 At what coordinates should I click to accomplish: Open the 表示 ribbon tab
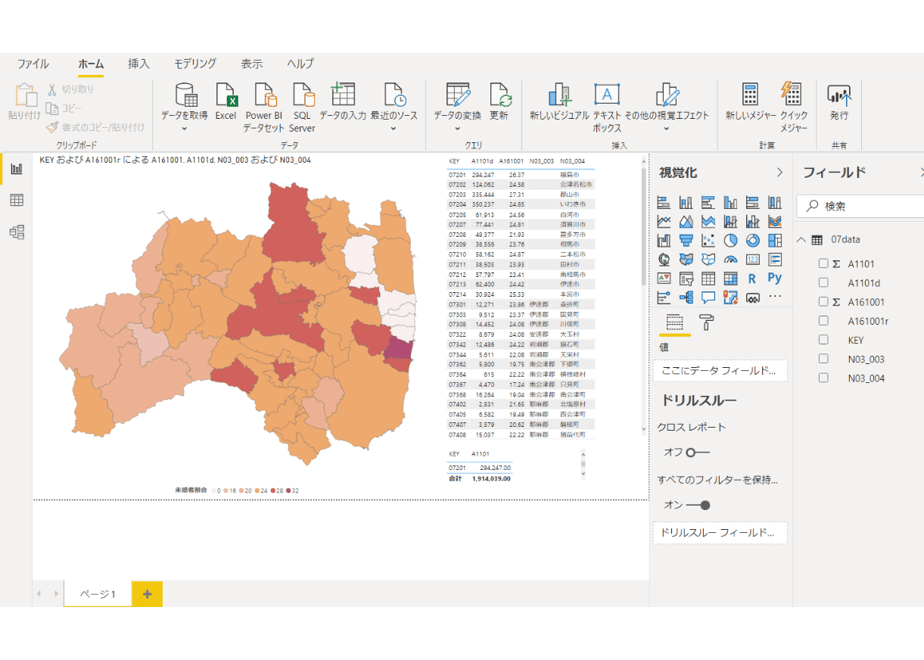pos(252,64)
